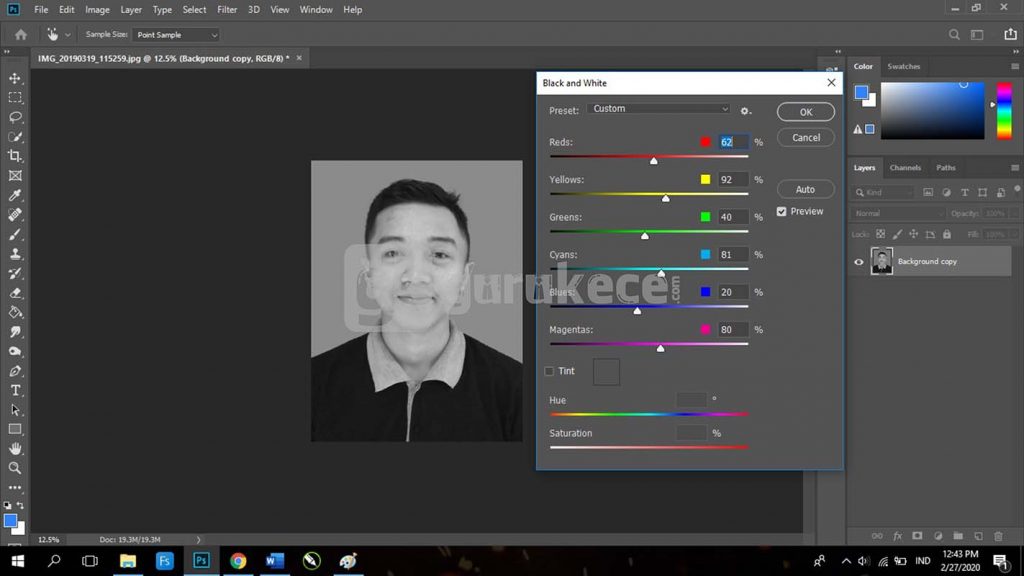
Task: Close the Black and White dialog
Action: click(831, 83)
